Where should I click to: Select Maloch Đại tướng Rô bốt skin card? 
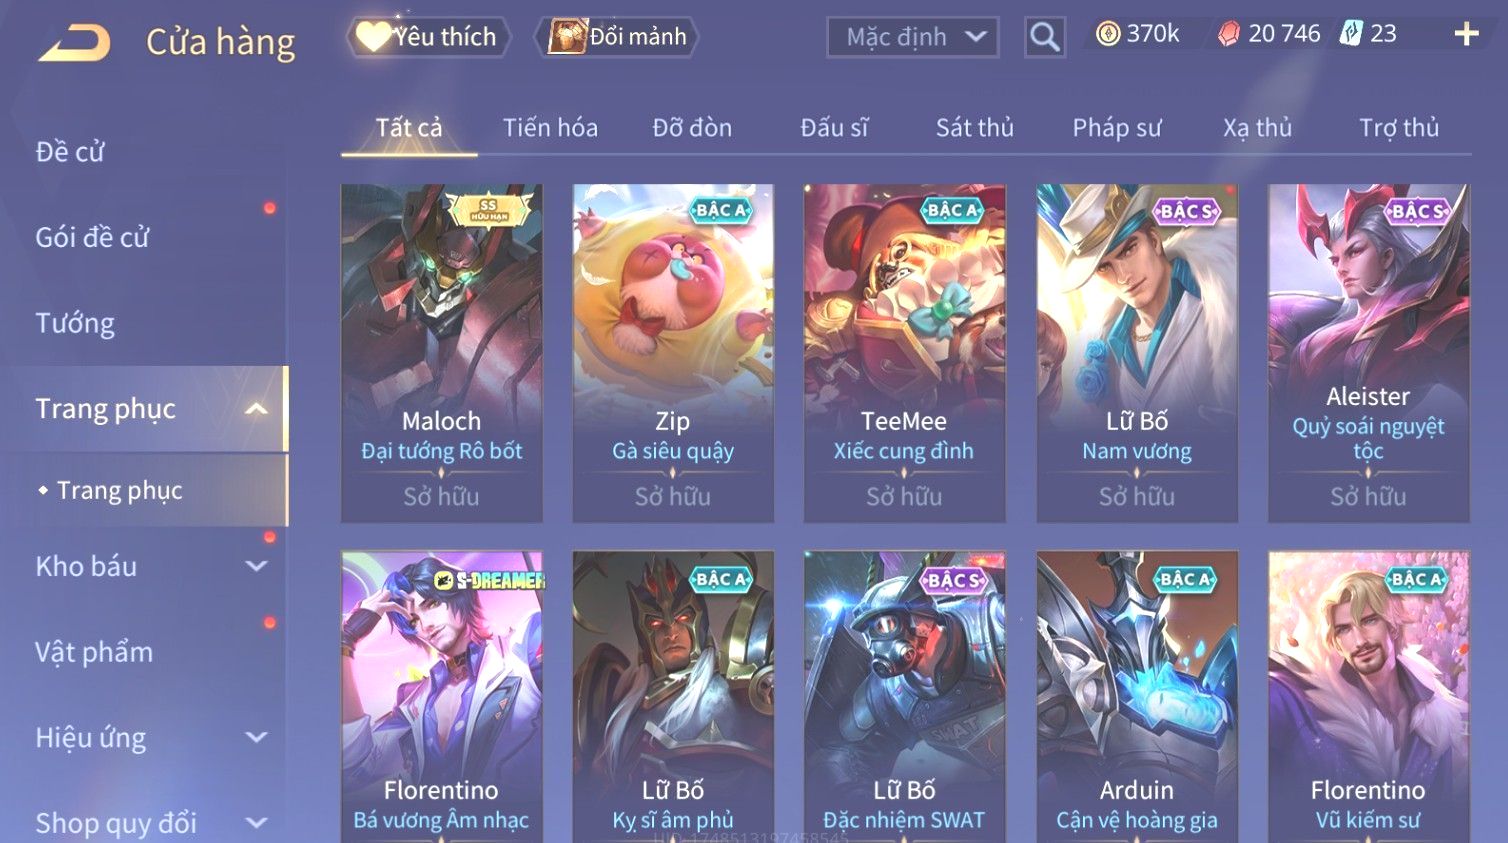coord(442,353)
